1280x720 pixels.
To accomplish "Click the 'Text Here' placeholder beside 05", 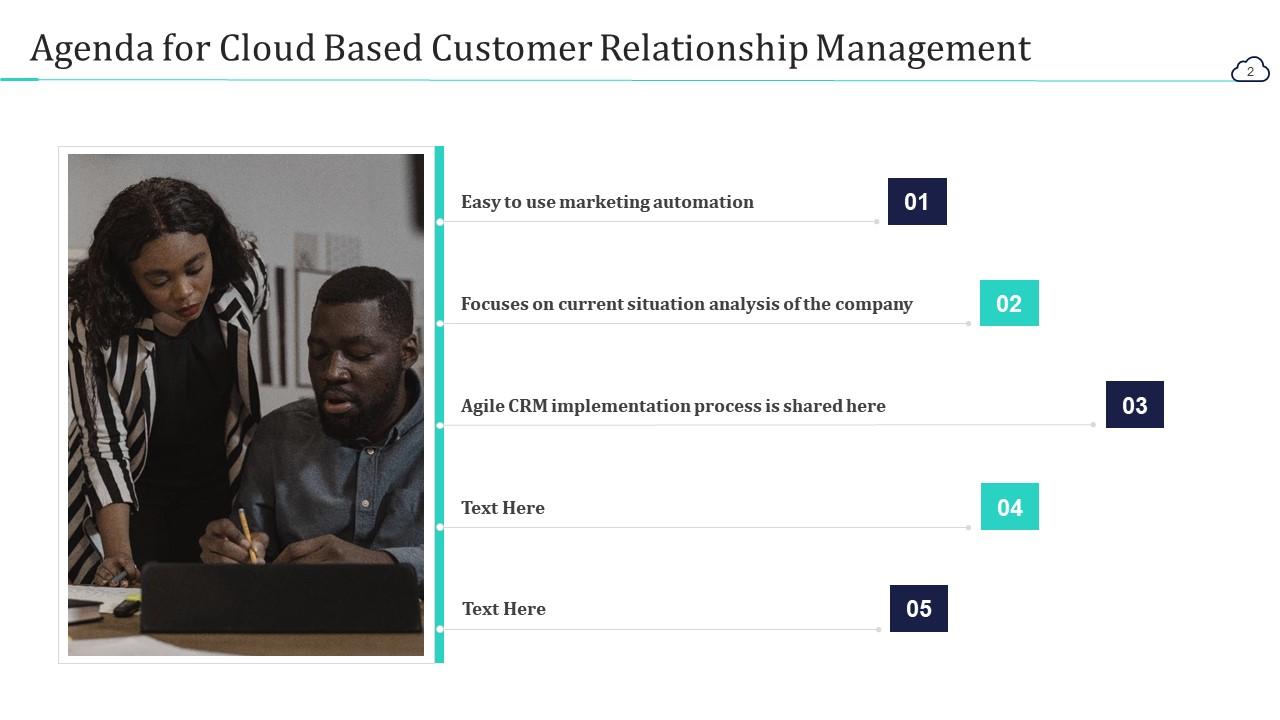I will (x=504, y=609).
